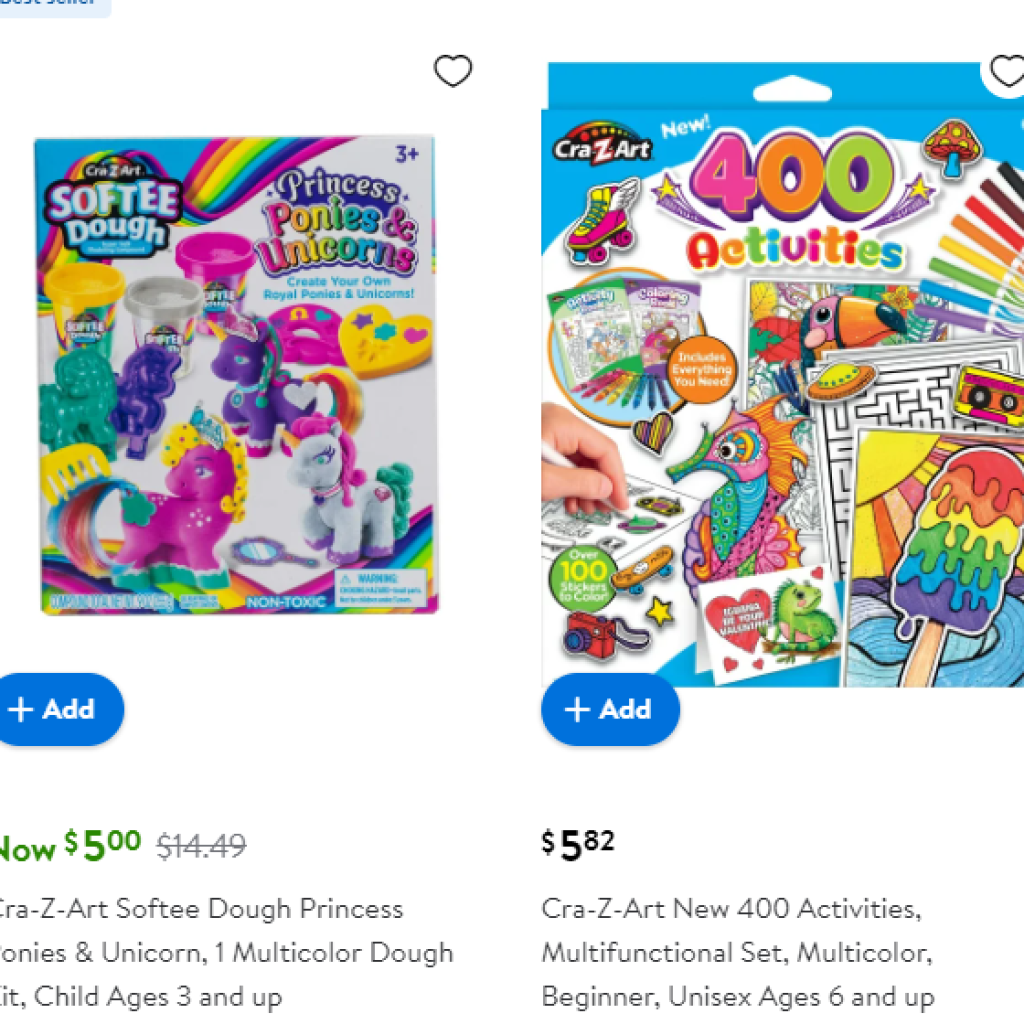Image resolution: width=1024 pixels, height=1024 pixels.
Task: Add Softee Dough Princess Ponies kit to cart
Action: pos(59,709)
